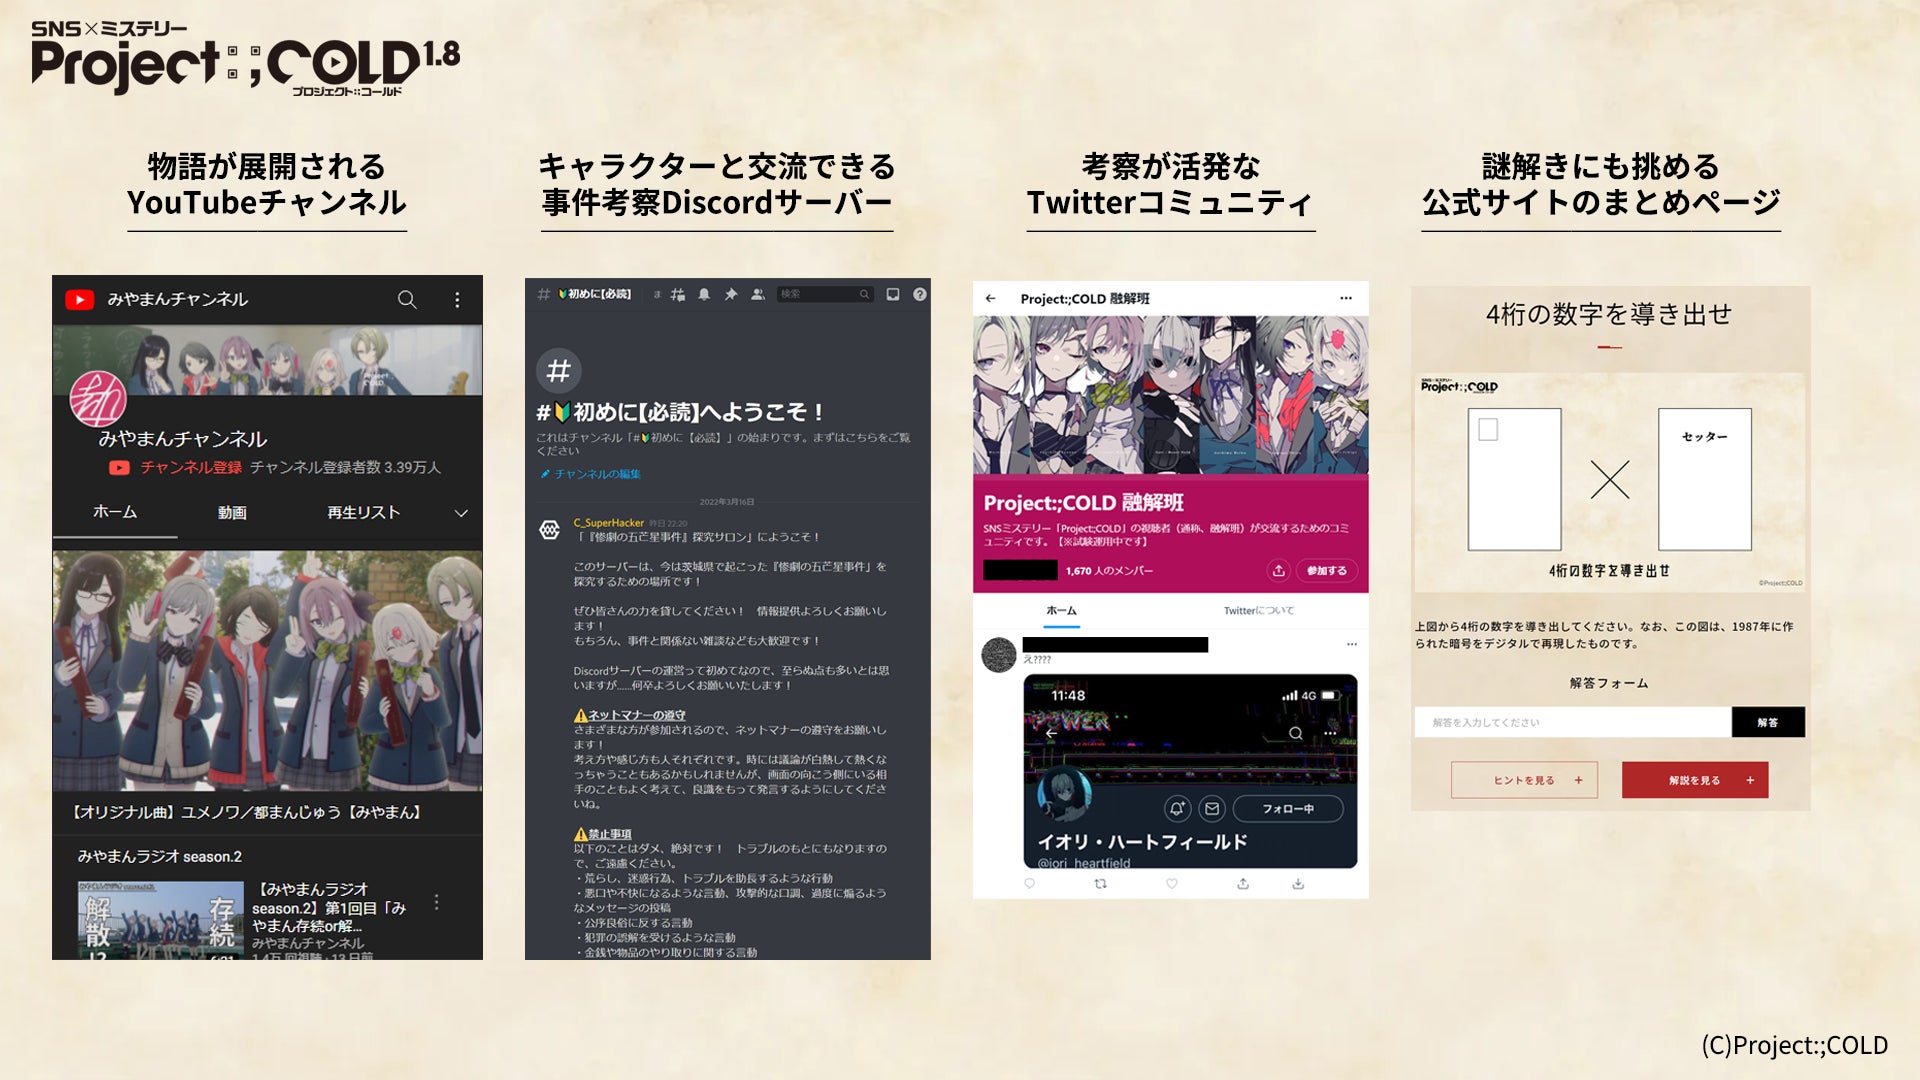The image size is (1920, 1080).
Task: Expand YouTube channel tabs chevron
Action: coord(461,513)
